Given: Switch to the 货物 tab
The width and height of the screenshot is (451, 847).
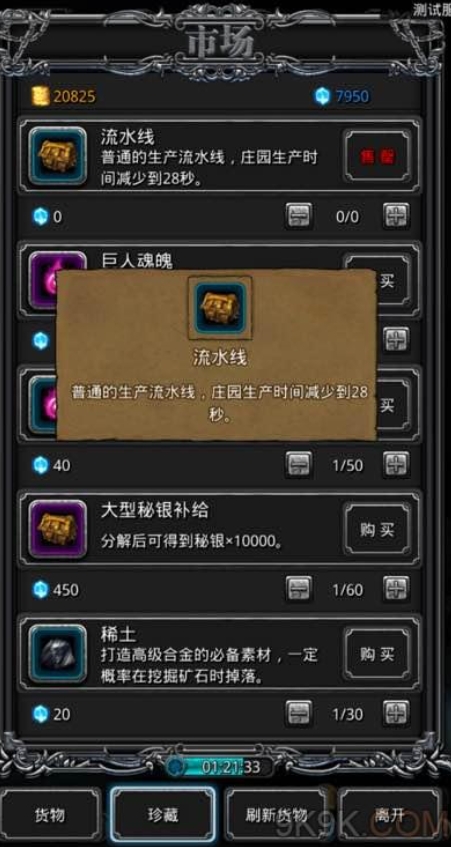Looking at the screenshot, I should [x=50, y=815].
